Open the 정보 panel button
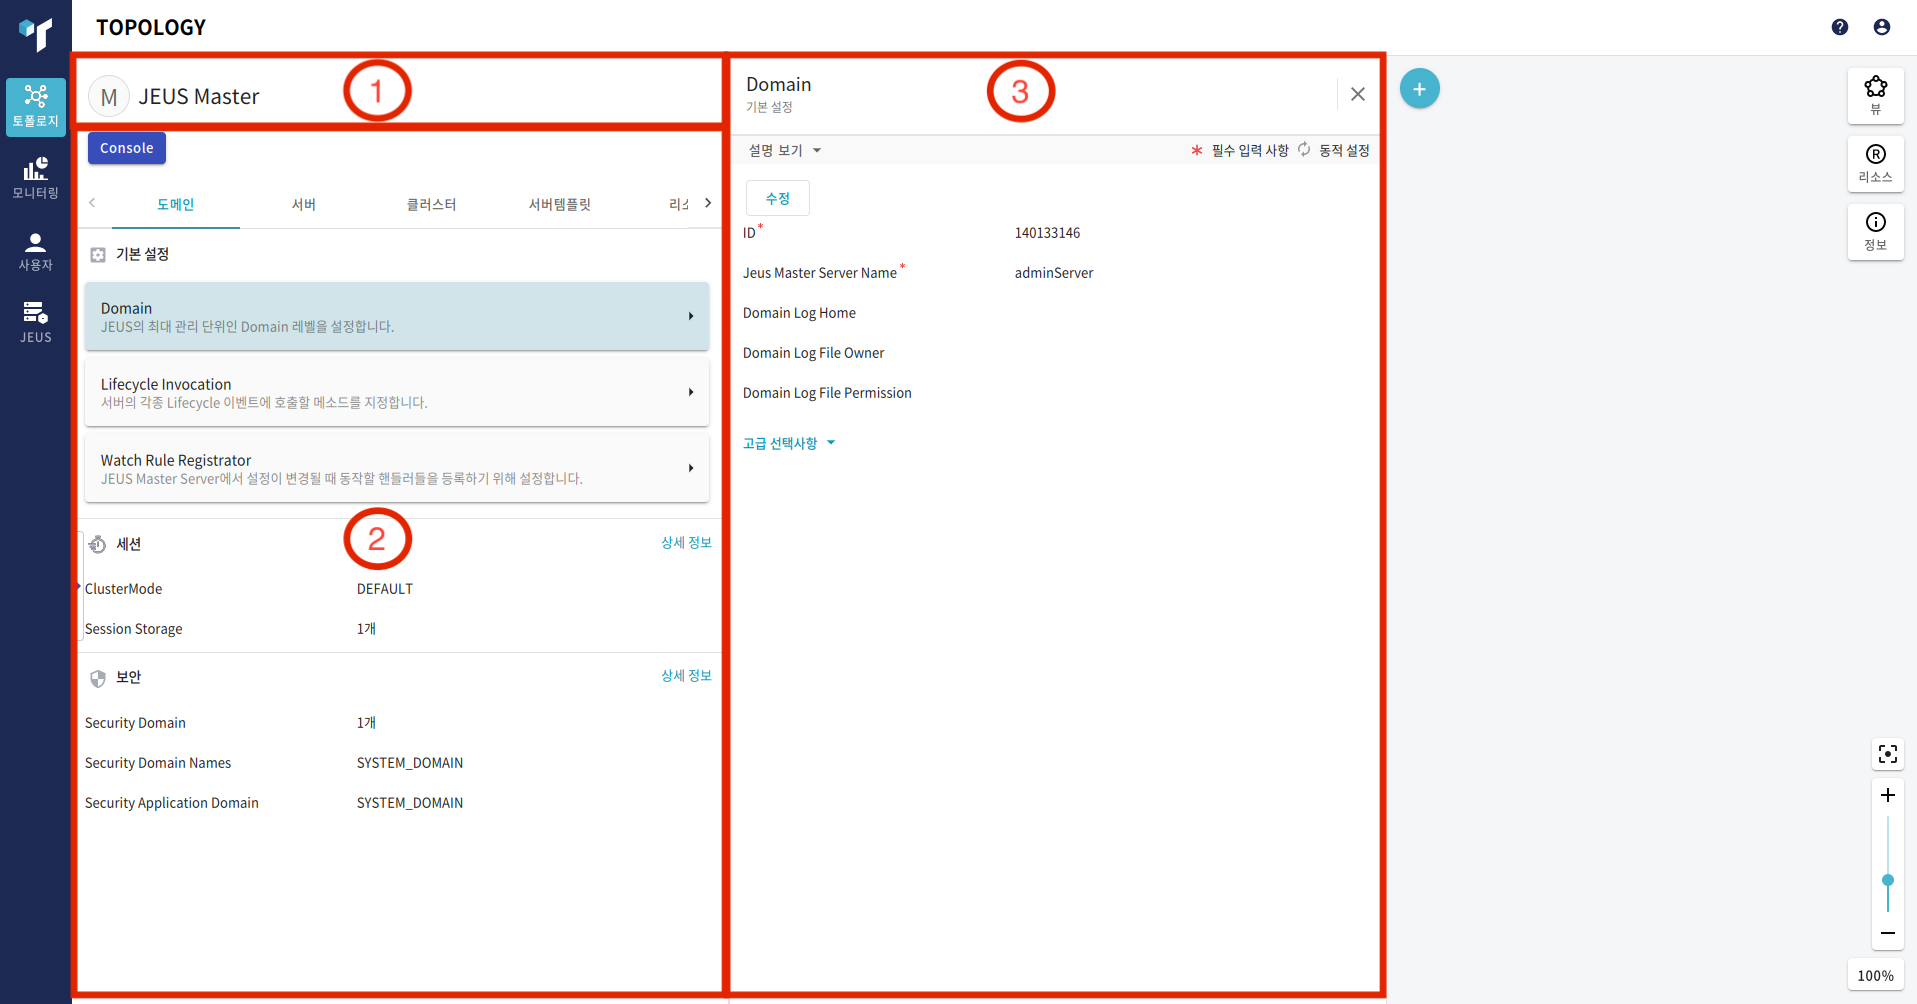The height and width of the screenshot is (1004, 1917). tap(1876, 232)
